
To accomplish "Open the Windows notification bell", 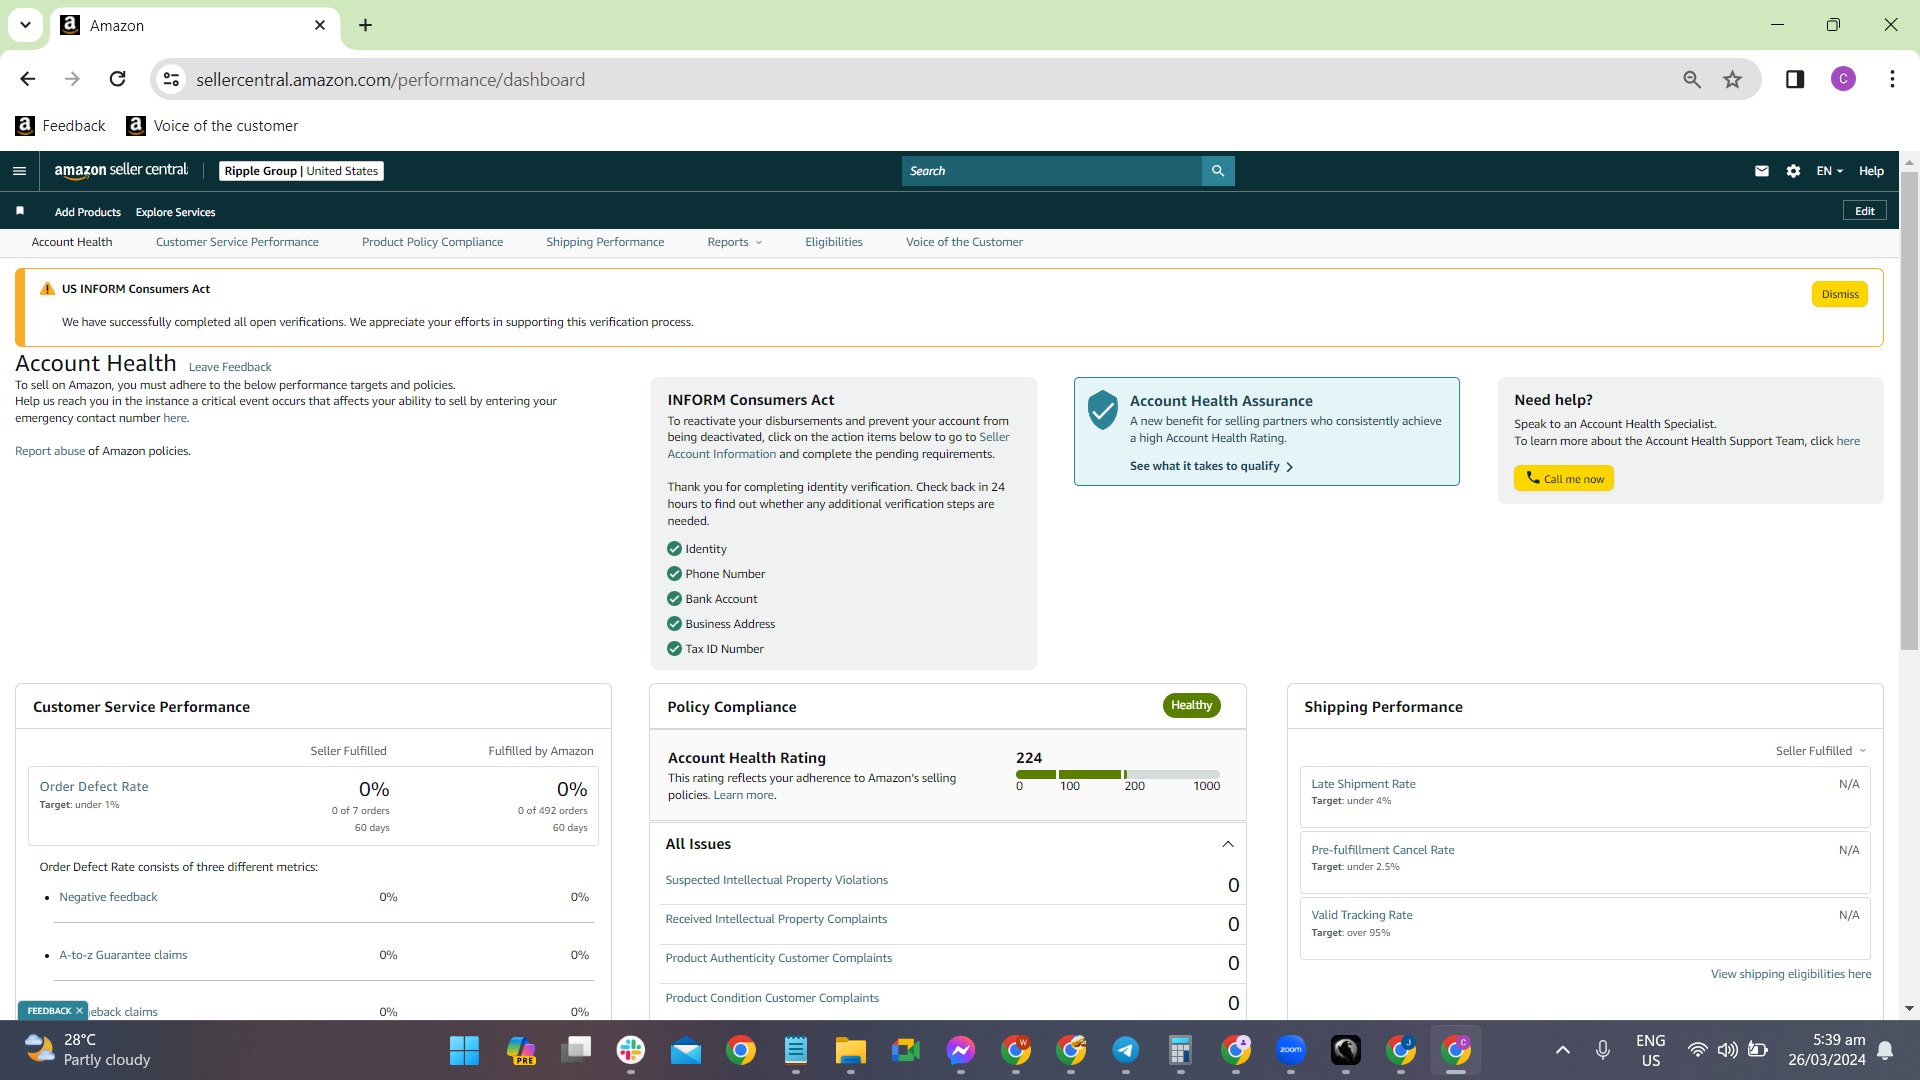I will tap(1885, 1050).
